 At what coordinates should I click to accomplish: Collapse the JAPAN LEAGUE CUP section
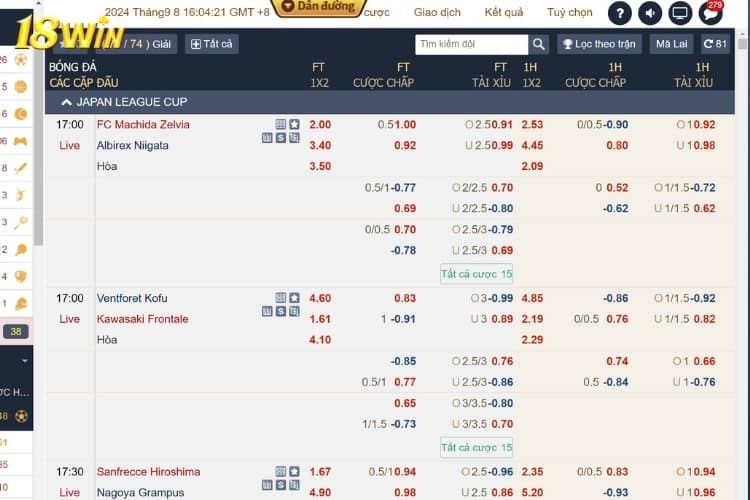point(66,102)
